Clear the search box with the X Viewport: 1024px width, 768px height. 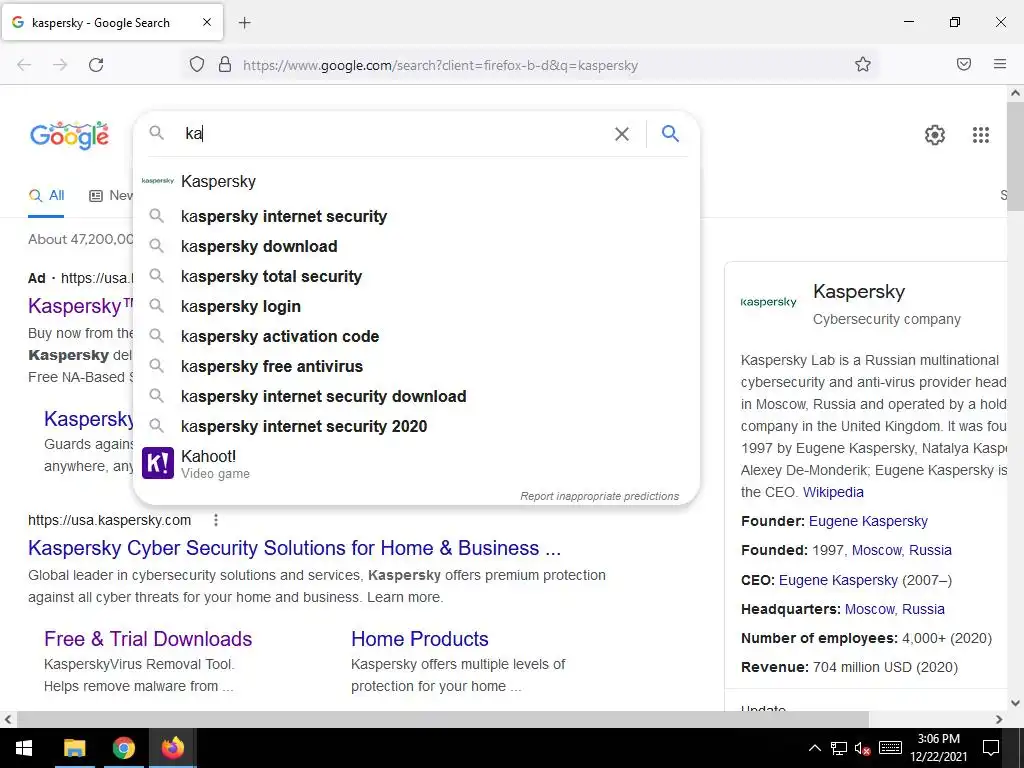pyautogui.click(x=622, y=134)
